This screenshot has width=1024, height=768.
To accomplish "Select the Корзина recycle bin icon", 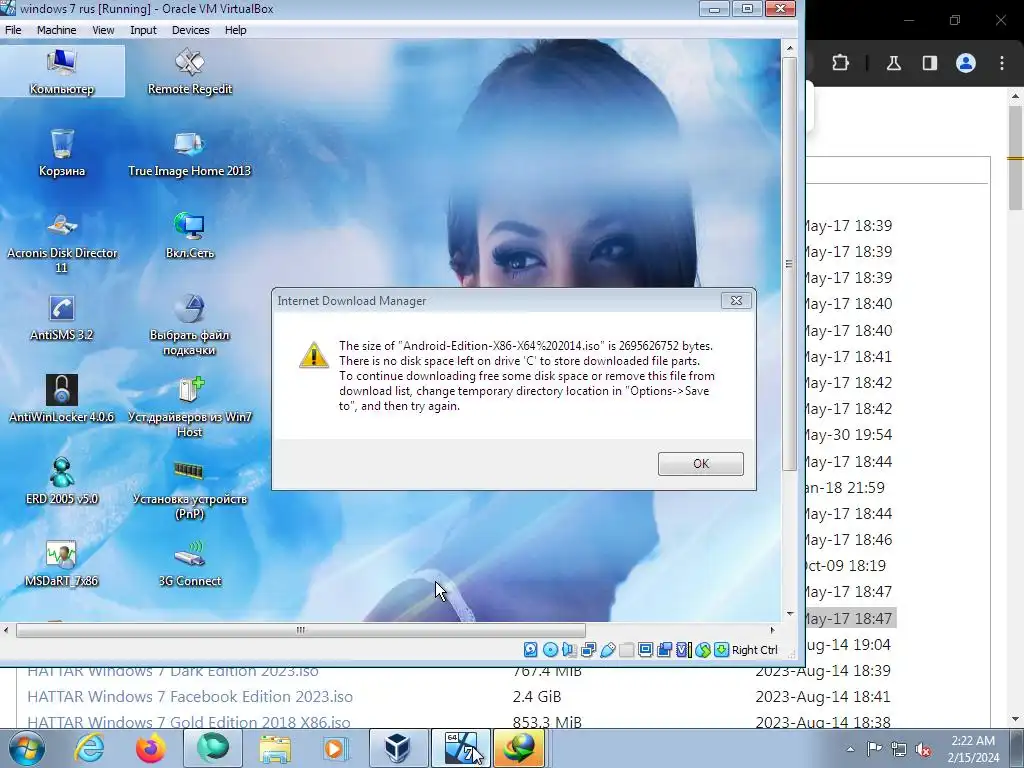I will (62, 153).
